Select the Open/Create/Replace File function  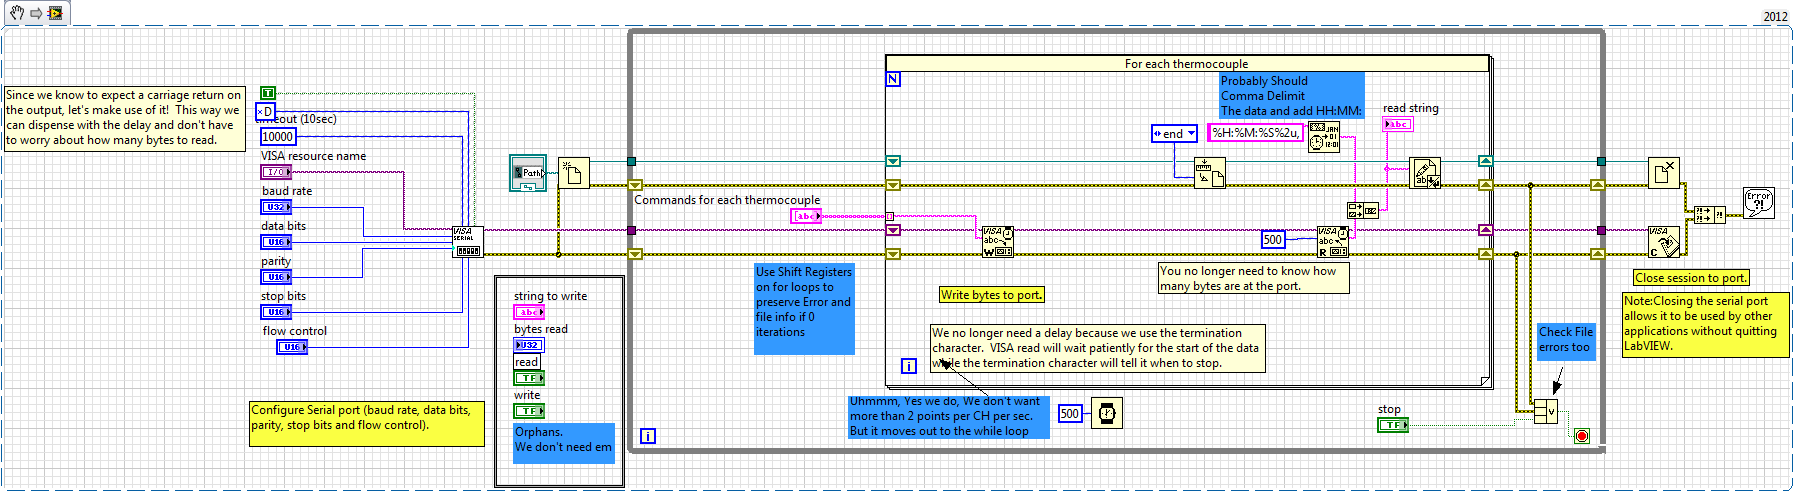click(x=574, y=173)
